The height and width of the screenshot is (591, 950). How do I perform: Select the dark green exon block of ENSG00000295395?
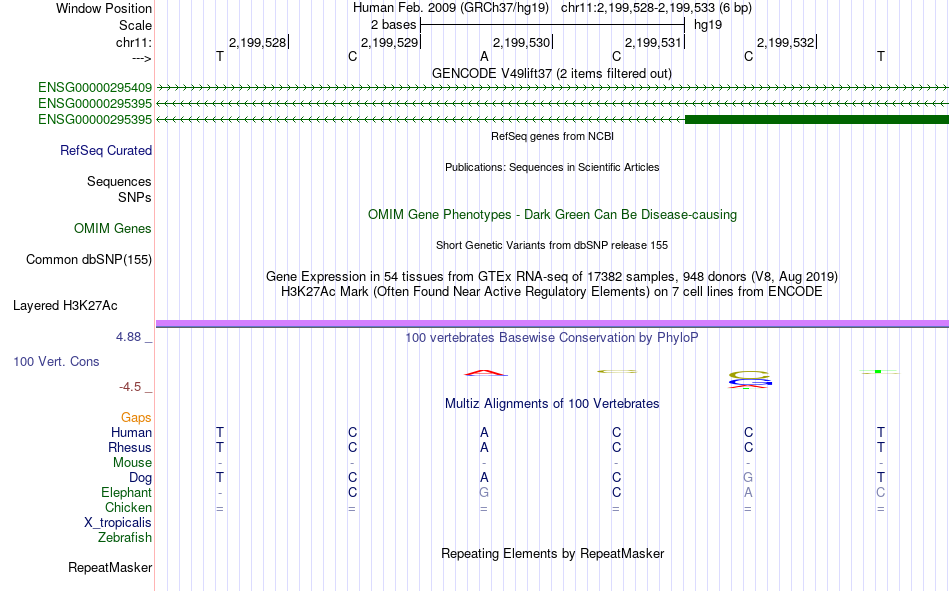(x=817, y=119)
